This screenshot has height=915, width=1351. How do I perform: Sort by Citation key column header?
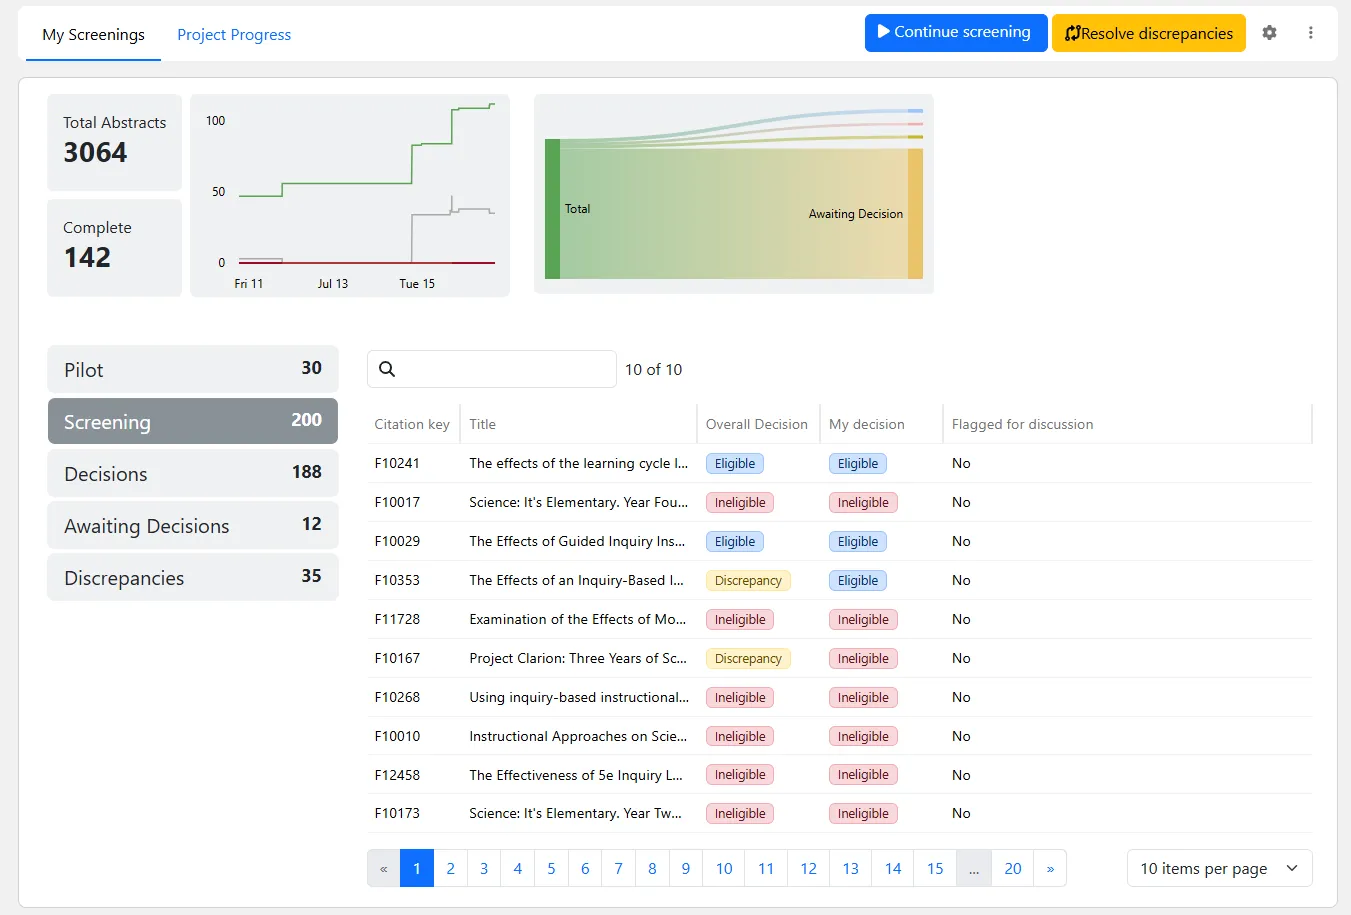[412, 424]
